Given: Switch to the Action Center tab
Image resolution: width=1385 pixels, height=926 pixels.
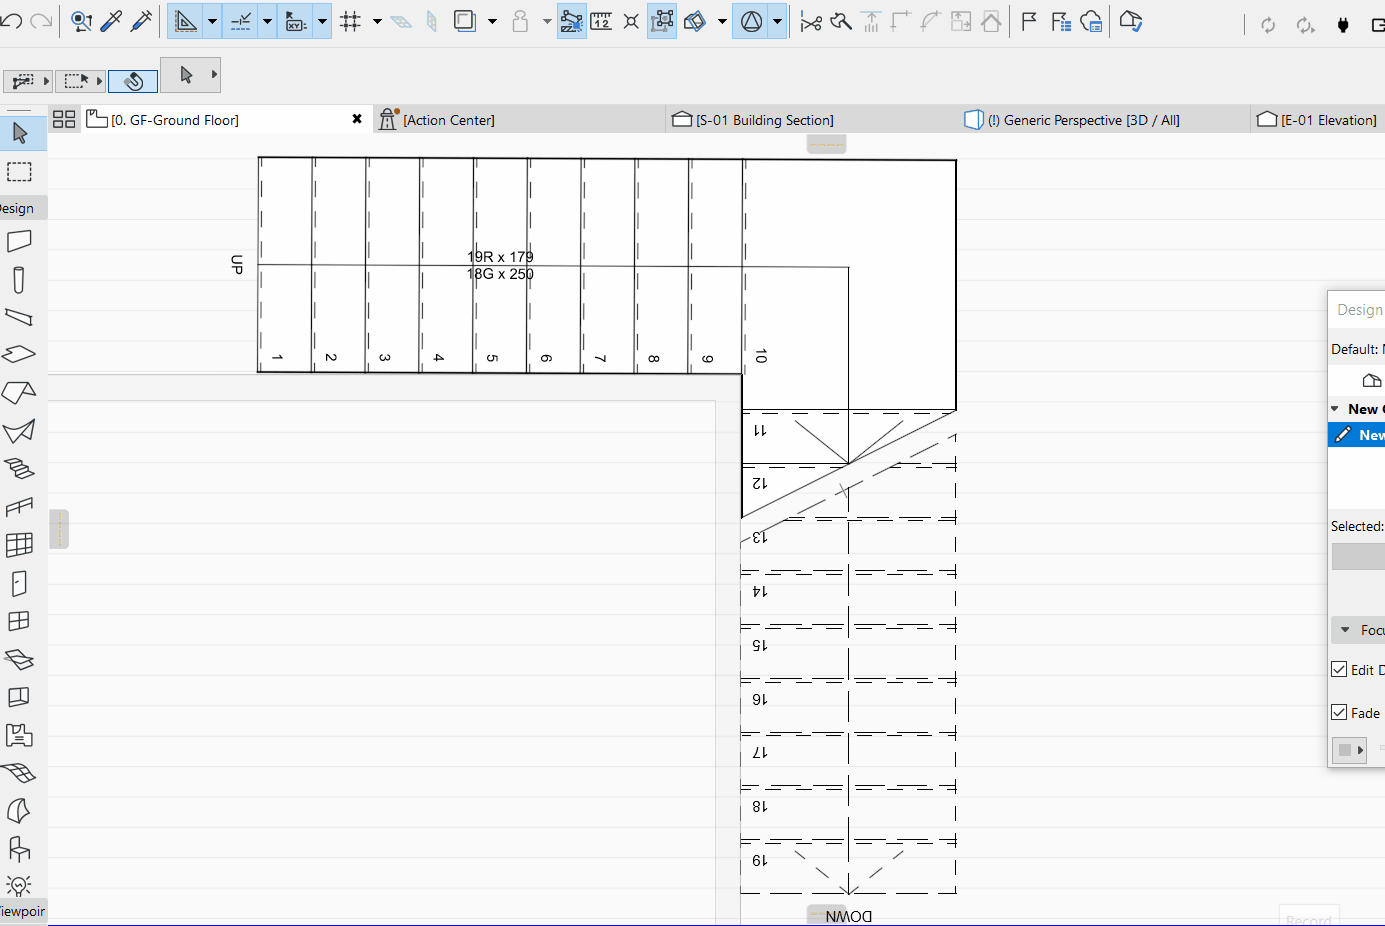Looking at the screenshot, I should [448, 120].
